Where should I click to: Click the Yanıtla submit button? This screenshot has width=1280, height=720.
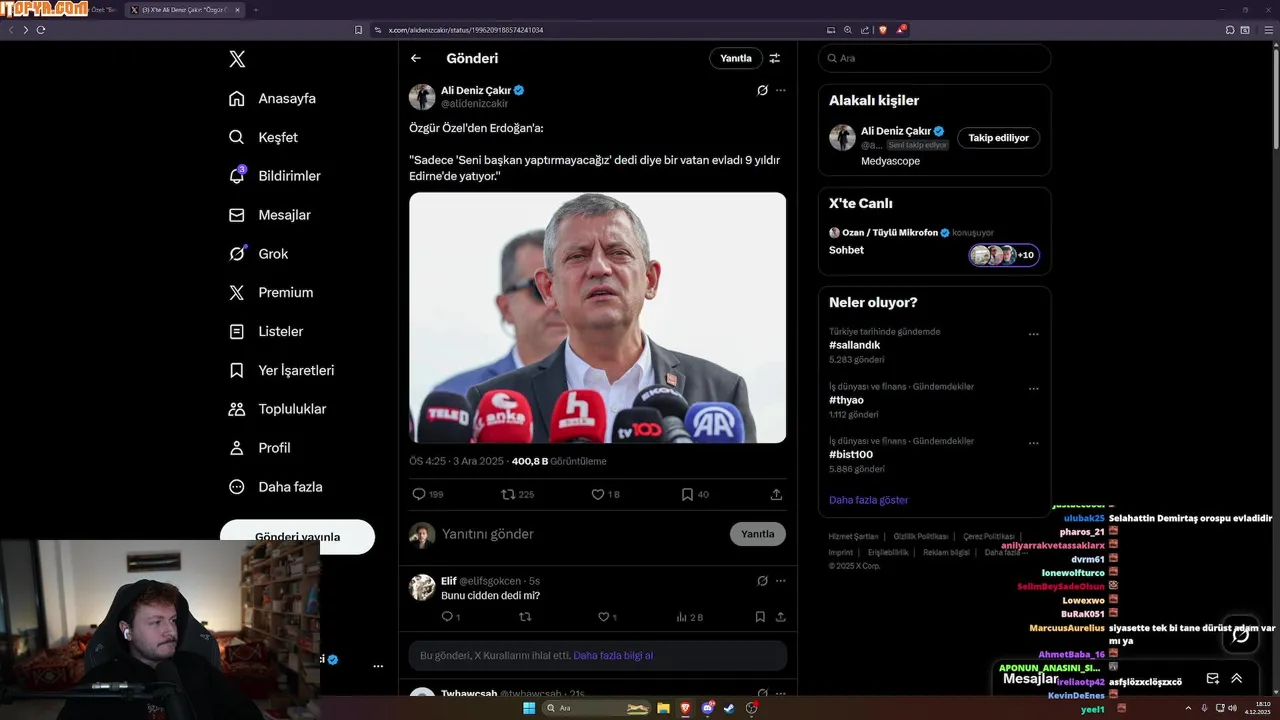[758, 534]
